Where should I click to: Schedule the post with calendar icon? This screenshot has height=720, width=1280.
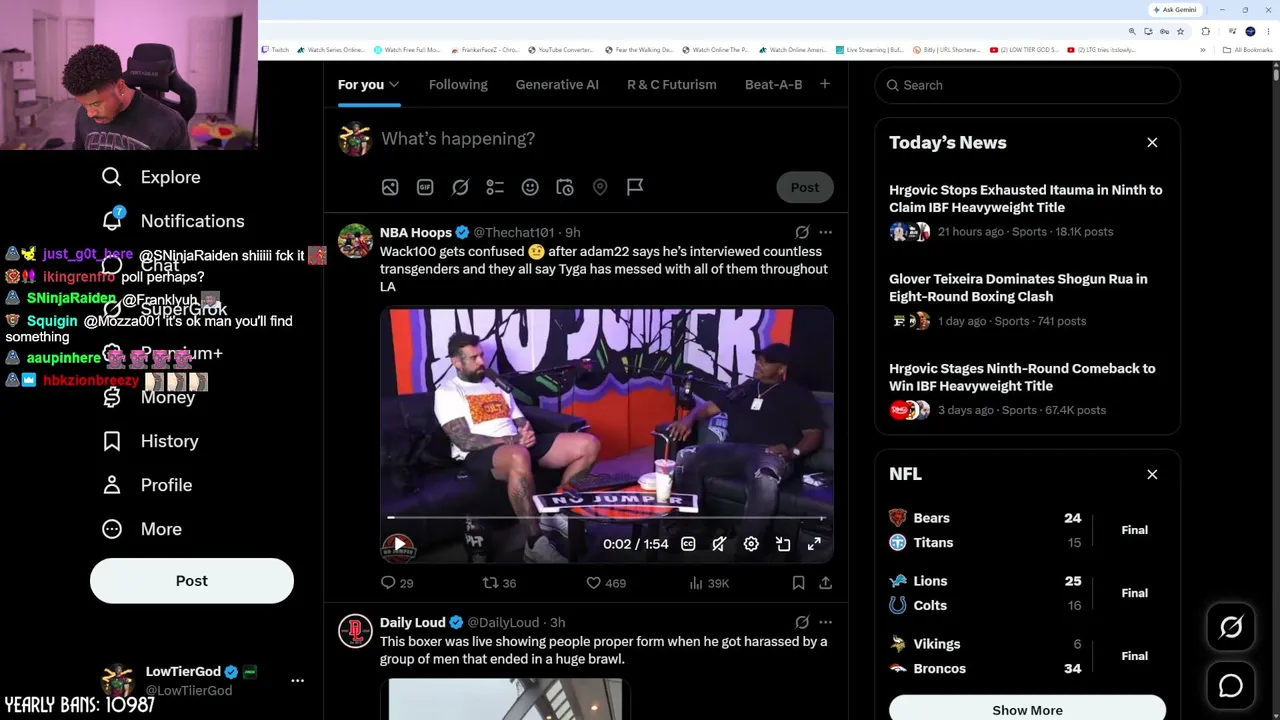point(565,187)
